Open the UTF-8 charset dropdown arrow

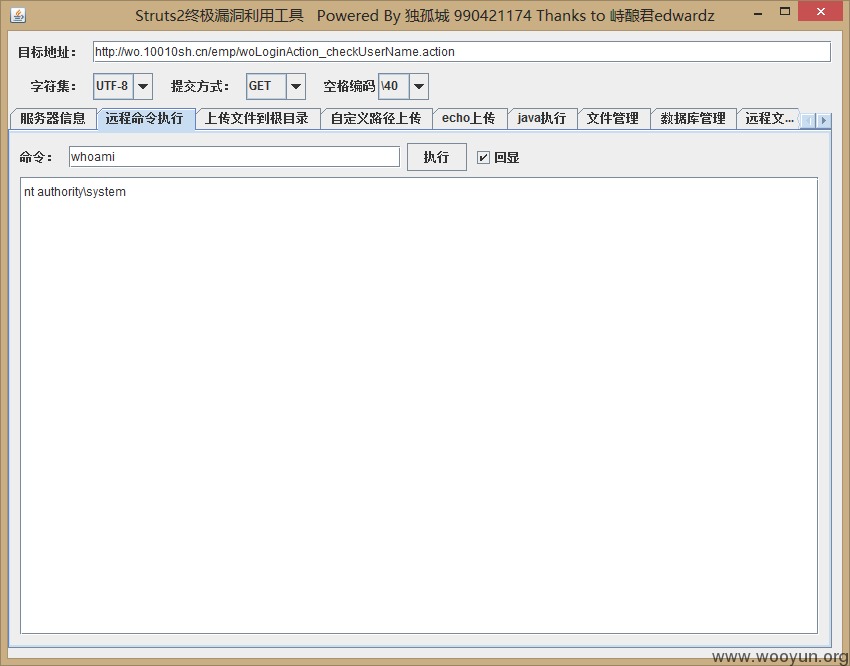(x=143, y=86)
